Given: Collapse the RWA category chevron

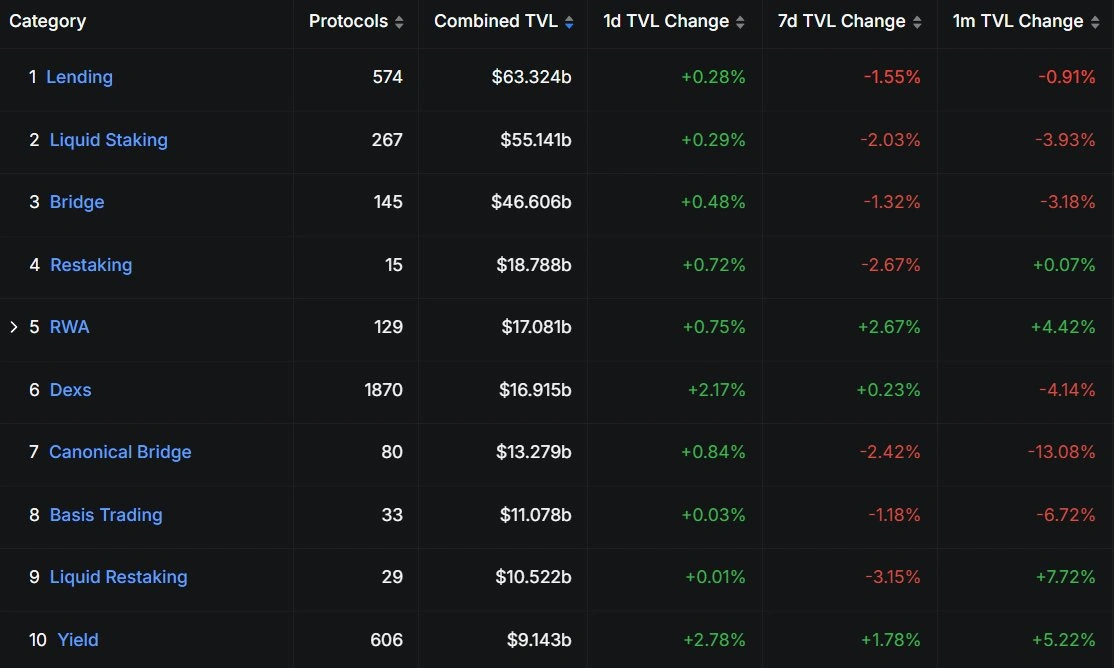Looking at the screenshot, I should (12, 326).
